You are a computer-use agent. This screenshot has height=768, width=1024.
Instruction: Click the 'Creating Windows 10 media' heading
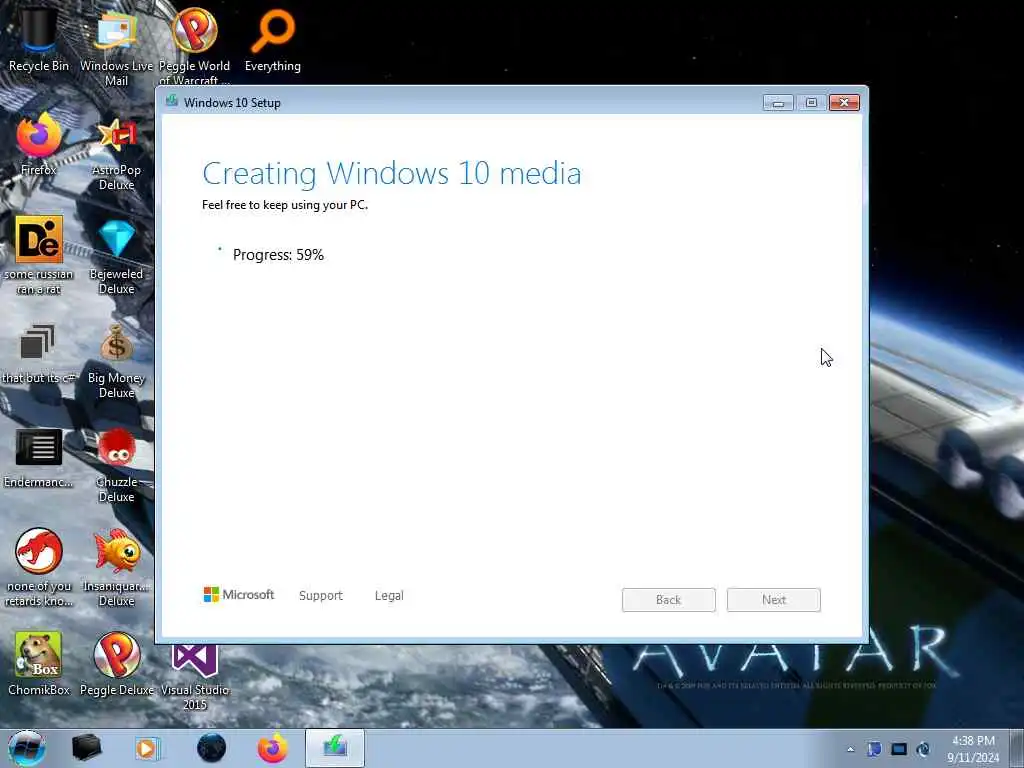pyautogui.click(x=392, y=174)
